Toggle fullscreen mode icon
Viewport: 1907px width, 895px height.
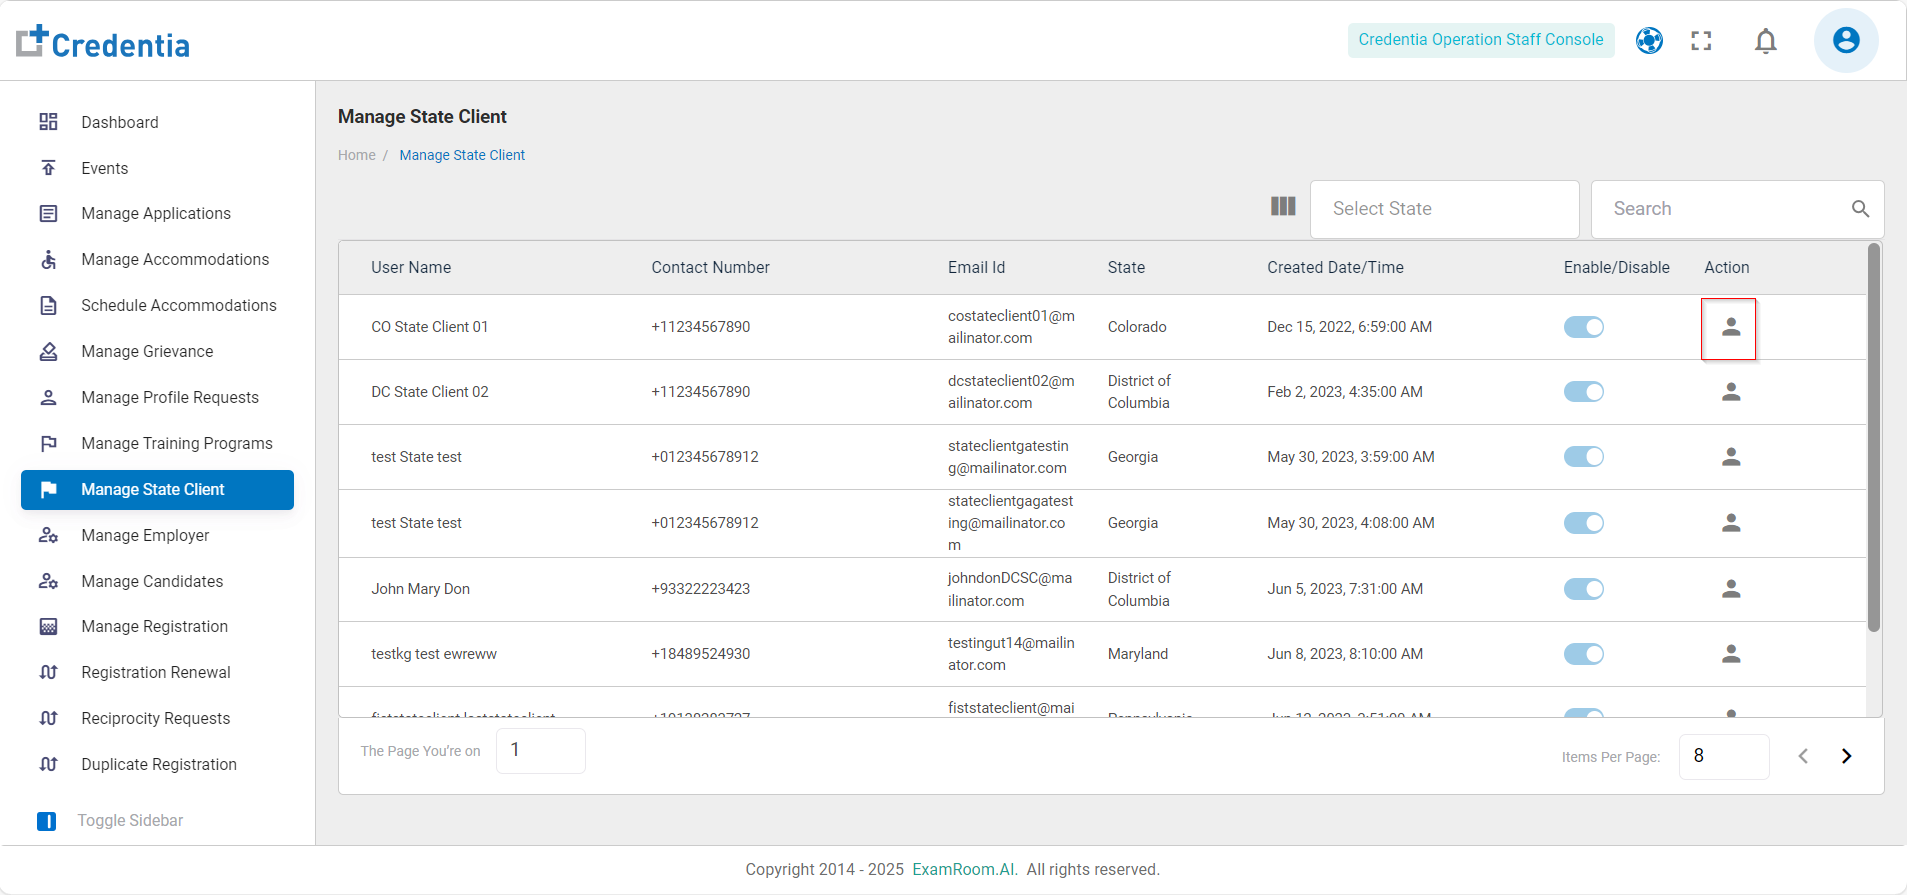click(1701, 41)
